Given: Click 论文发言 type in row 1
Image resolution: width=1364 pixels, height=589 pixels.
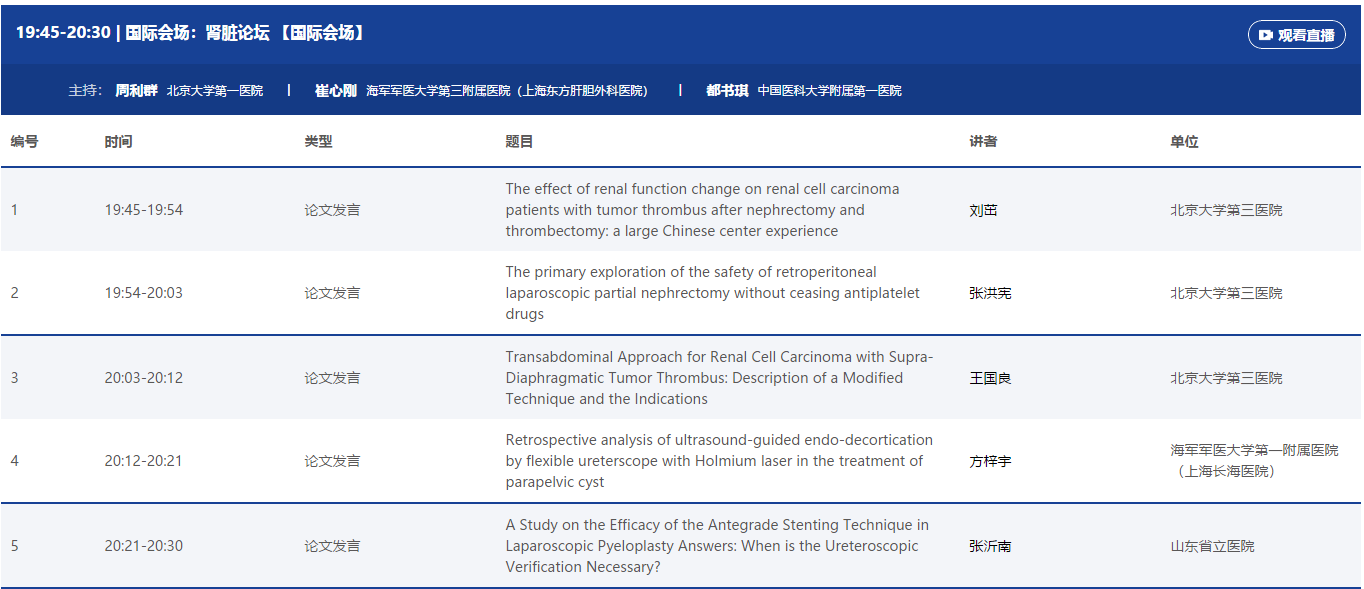Looking at the screenshot, I should pyautogui.click(x=332, y=210).
